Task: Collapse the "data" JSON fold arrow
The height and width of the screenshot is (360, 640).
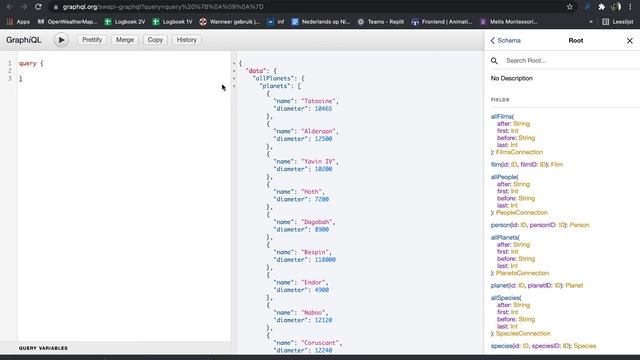Action: click(234, 71)
